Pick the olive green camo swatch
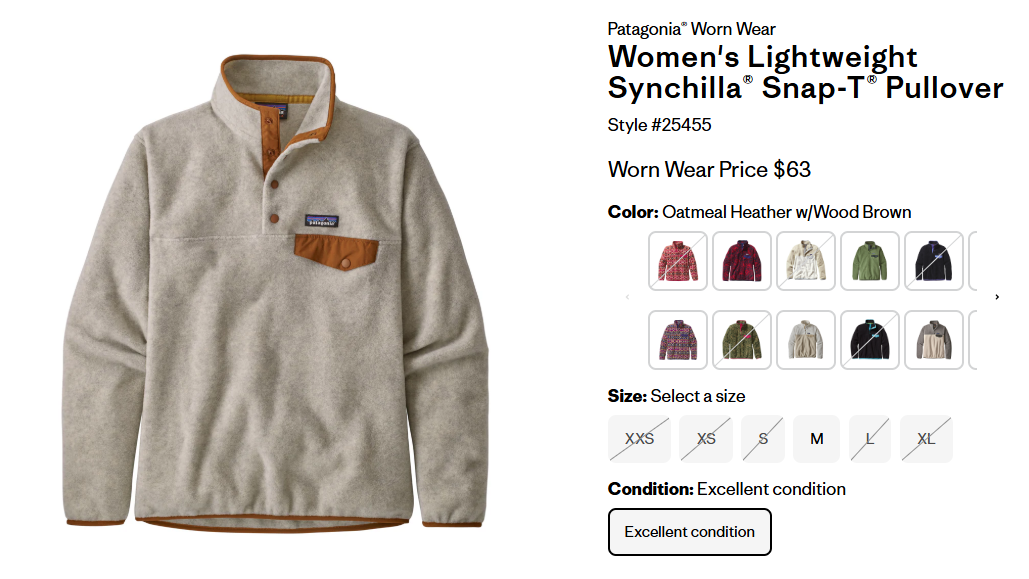Image resolution: width=1029 pixels, height=579 pixels. coord(742,340)
